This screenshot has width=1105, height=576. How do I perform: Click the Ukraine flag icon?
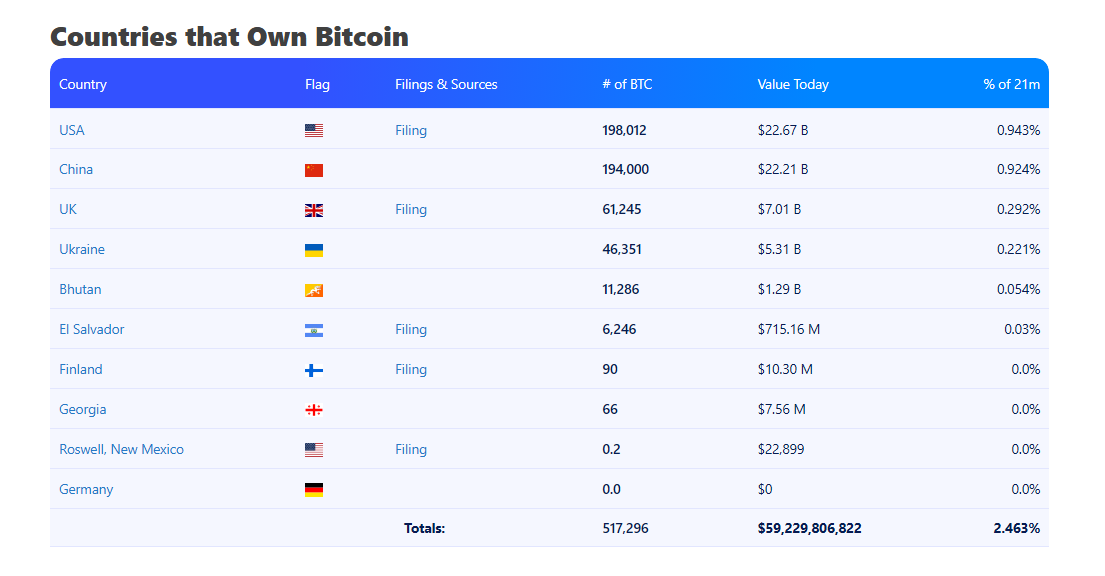pyautogui.click(x=314, y=250)
